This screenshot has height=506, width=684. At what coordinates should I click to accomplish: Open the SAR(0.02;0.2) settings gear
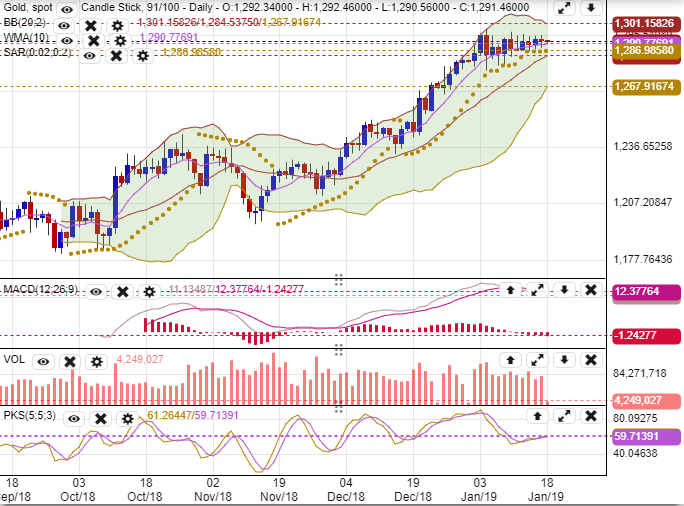tap(142, 56)
